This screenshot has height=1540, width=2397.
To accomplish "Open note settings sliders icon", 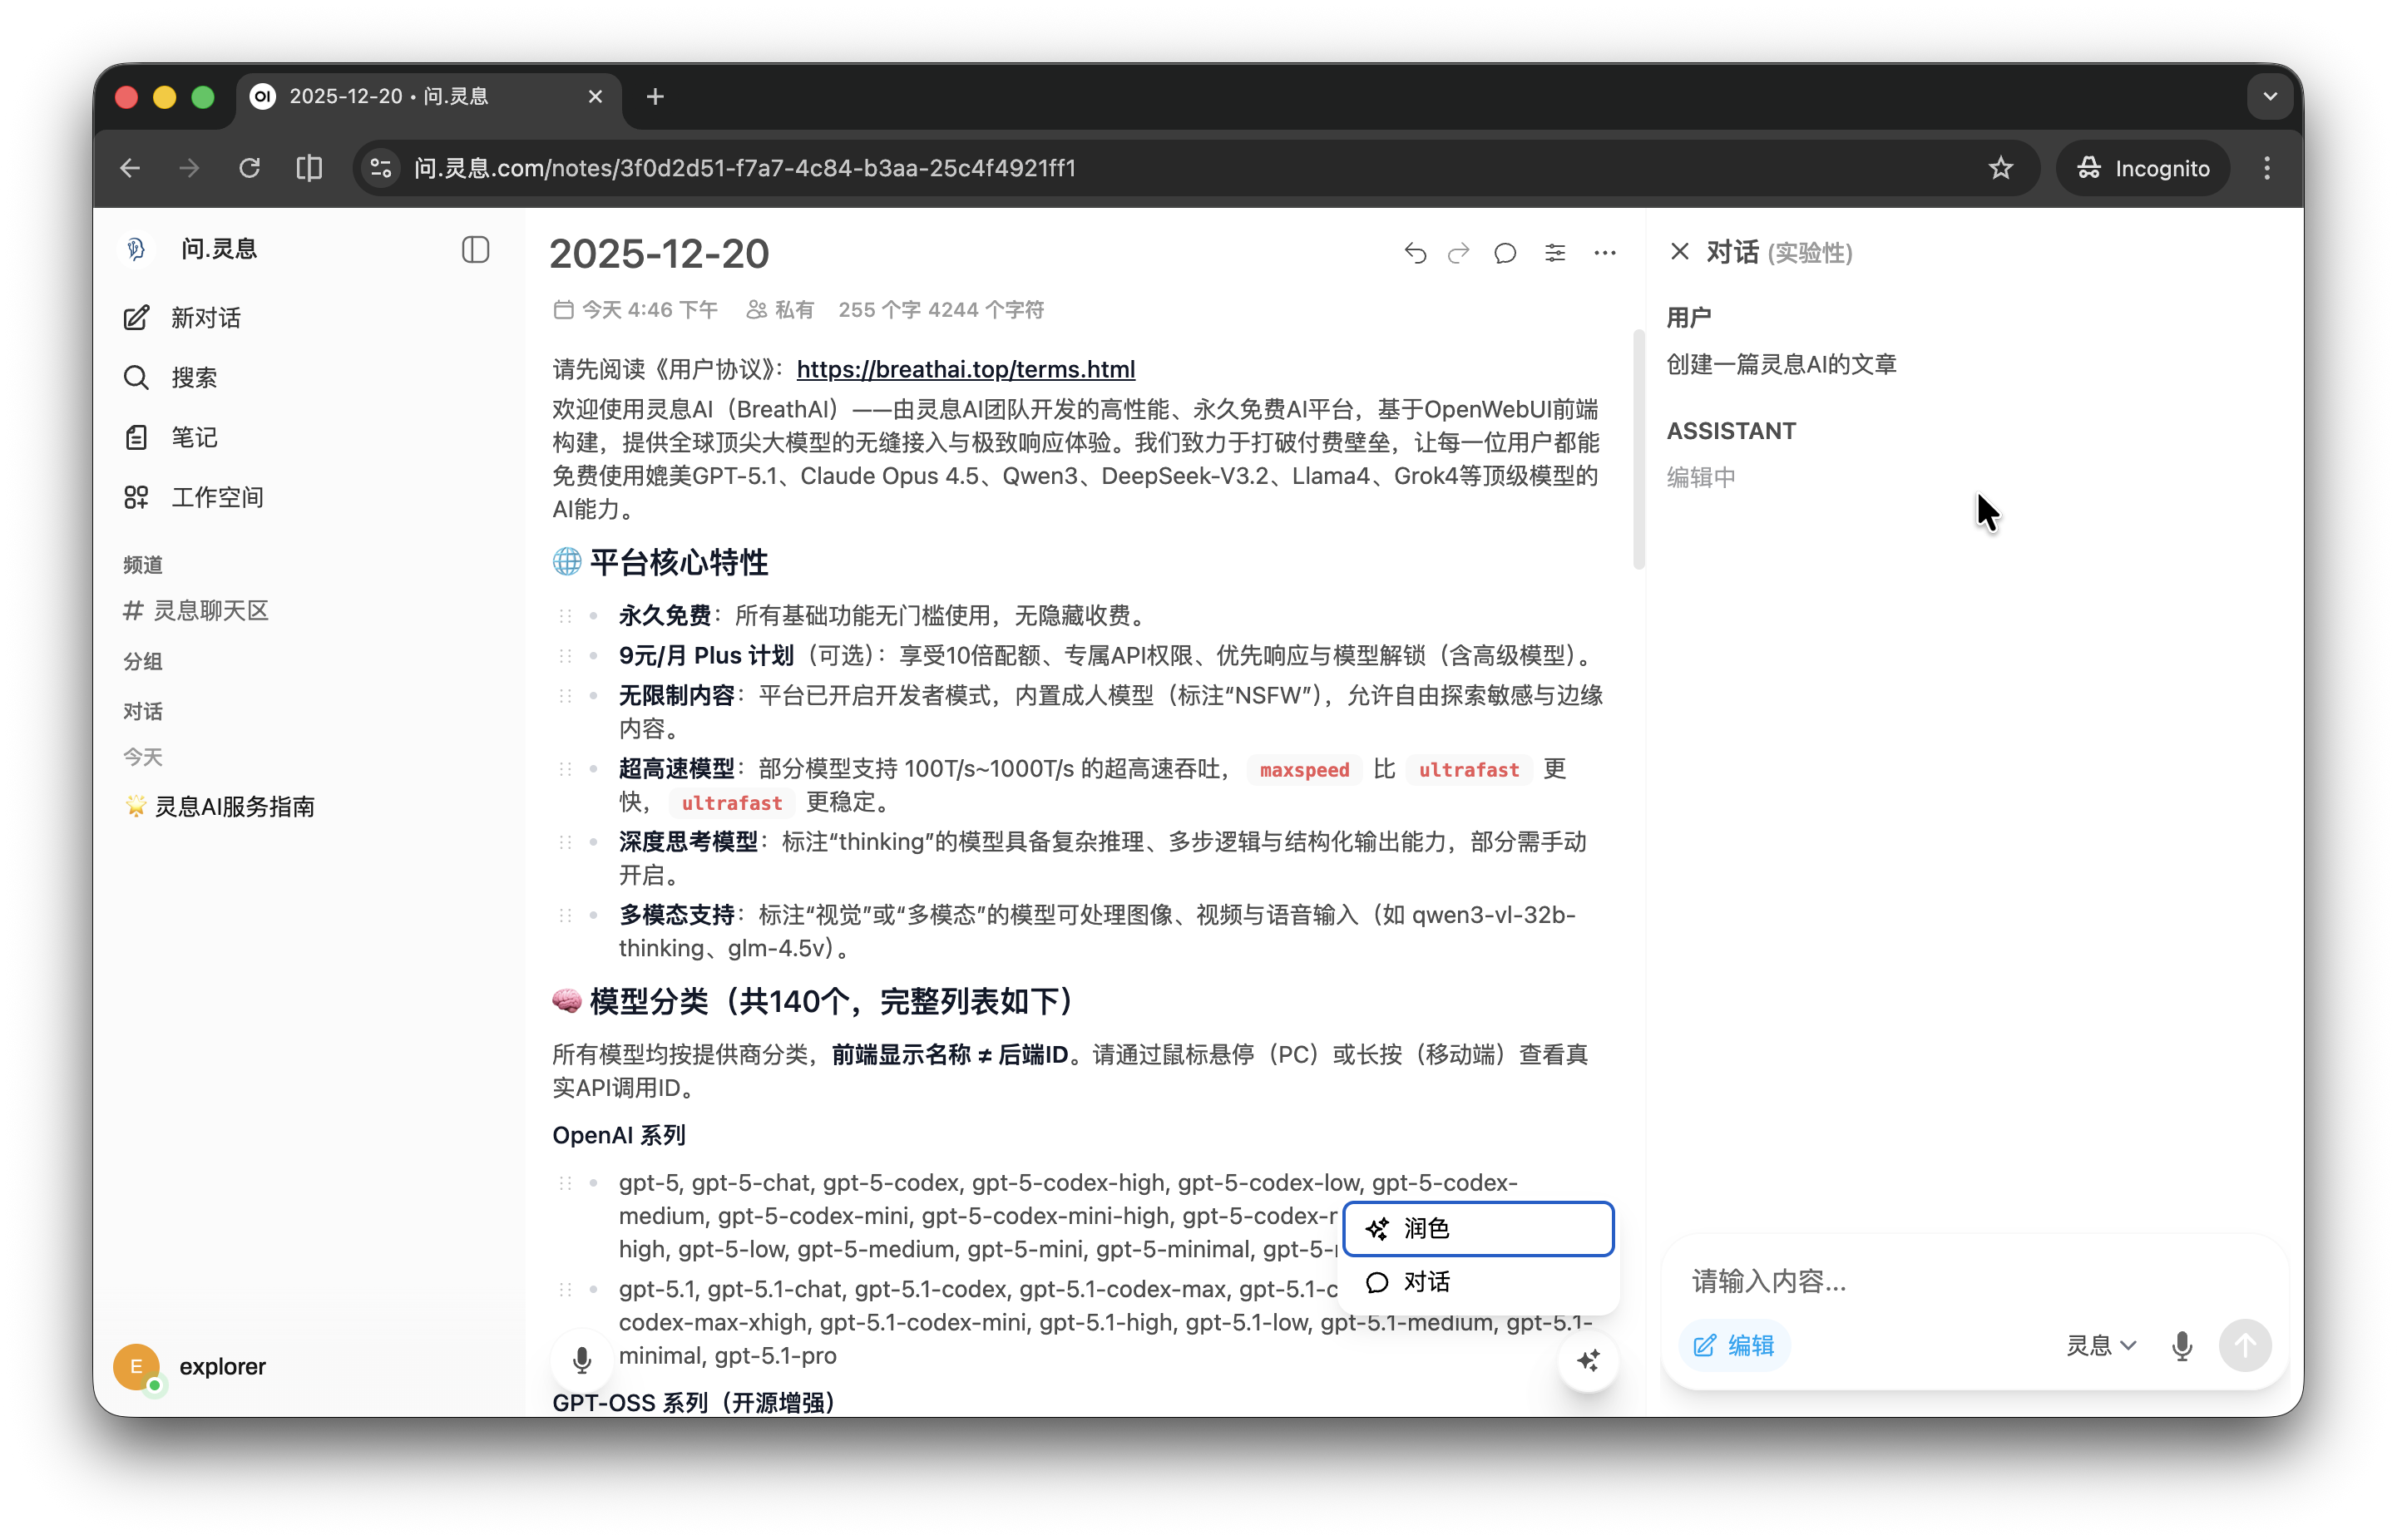I will point(1555,253).
